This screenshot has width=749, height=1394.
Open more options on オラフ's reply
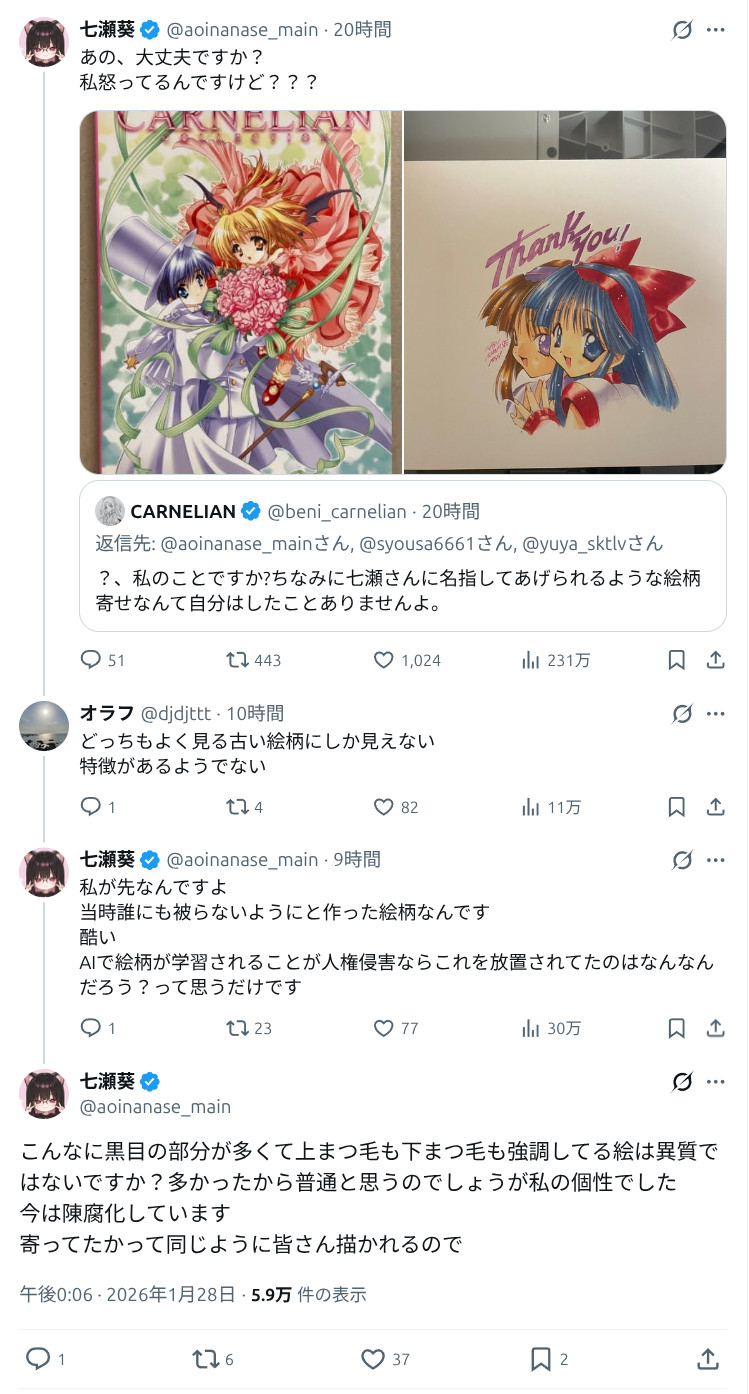point(715,714)
